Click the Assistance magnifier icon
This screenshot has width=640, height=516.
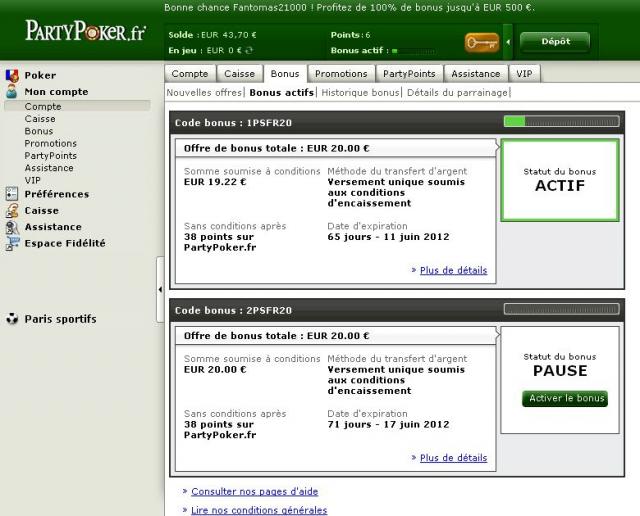tap(12, 227)
